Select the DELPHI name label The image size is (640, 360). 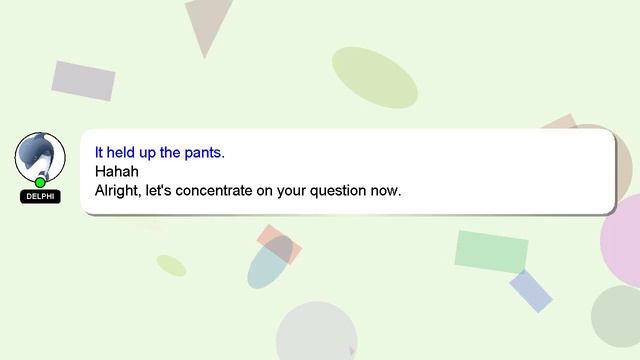point(40,196)
